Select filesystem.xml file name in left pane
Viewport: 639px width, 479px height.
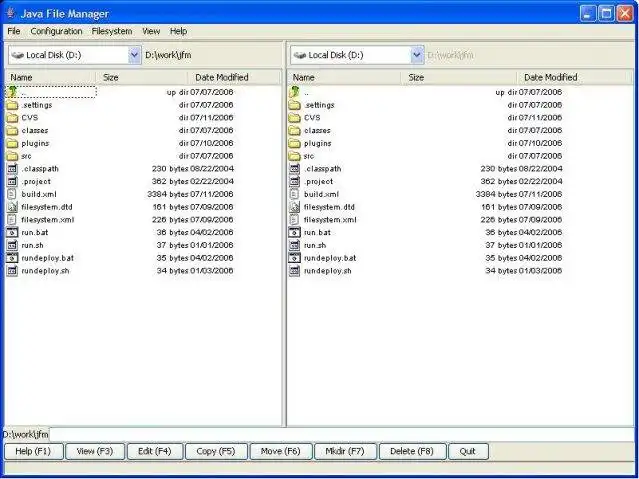point(48,220)
